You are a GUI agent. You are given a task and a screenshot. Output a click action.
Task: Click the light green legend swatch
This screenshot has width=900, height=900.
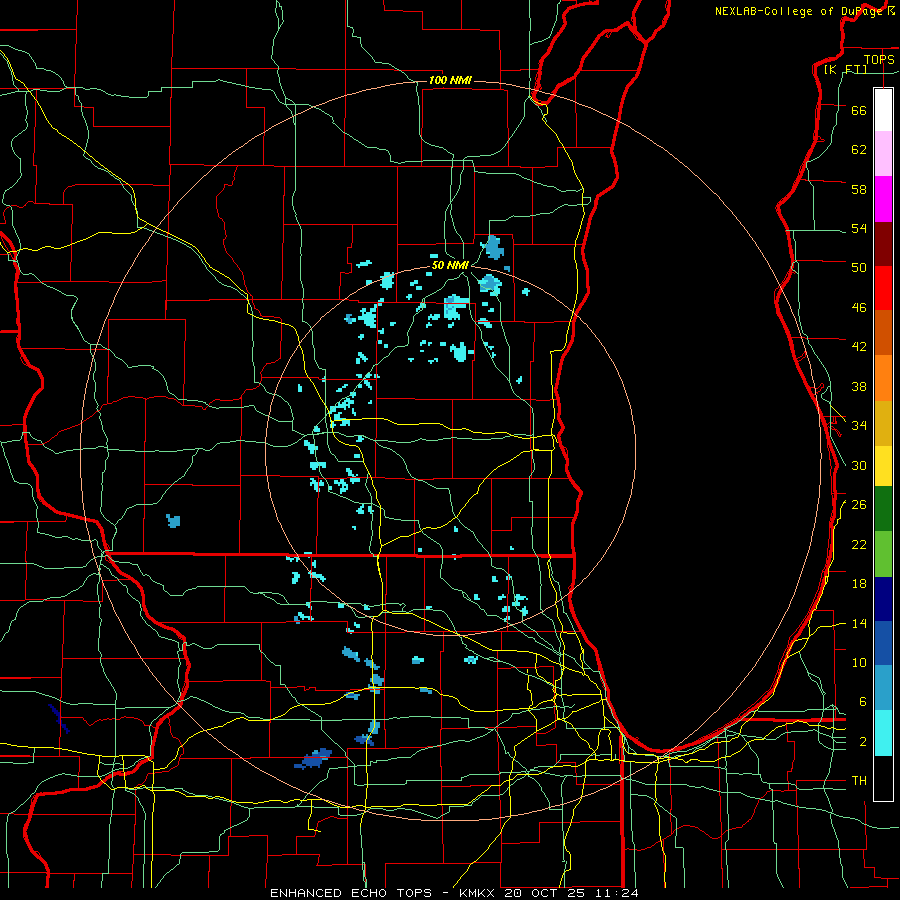point(883,554)
